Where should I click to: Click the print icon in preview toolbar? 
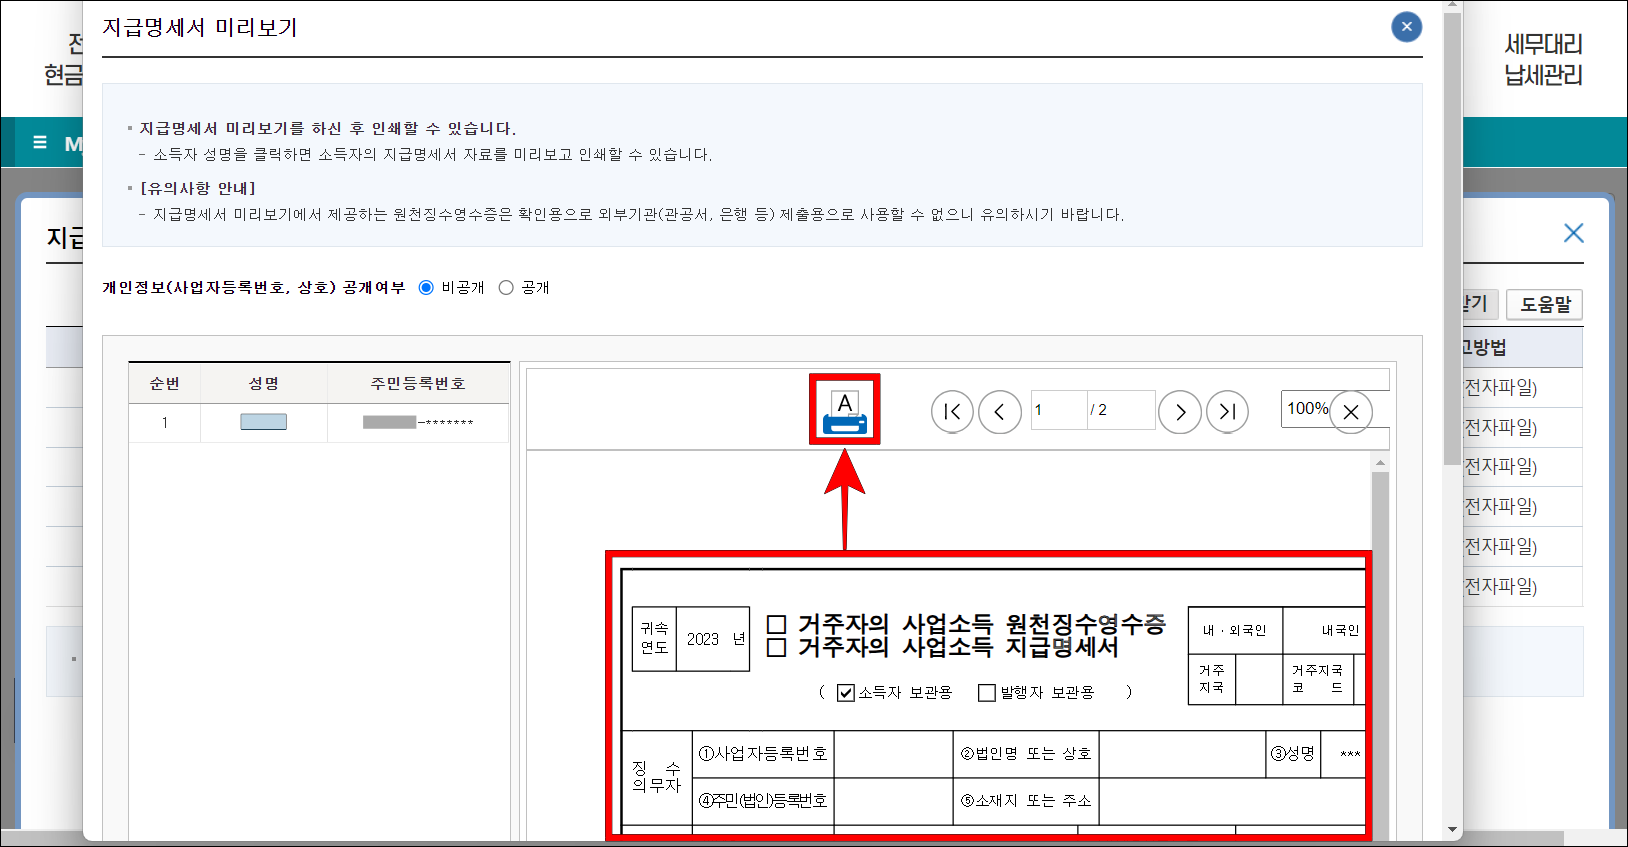click(x=845, y=411)
